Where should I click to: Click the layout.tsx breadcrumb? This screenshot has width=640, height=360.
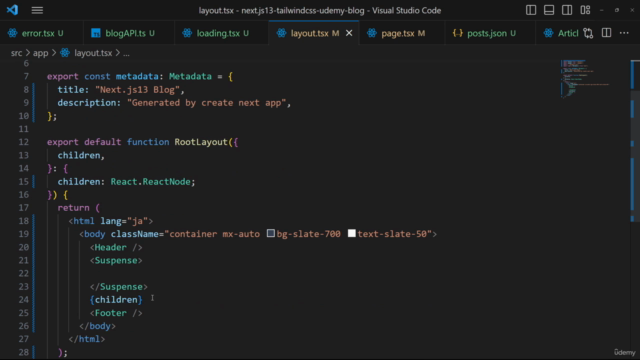point(93,53)
